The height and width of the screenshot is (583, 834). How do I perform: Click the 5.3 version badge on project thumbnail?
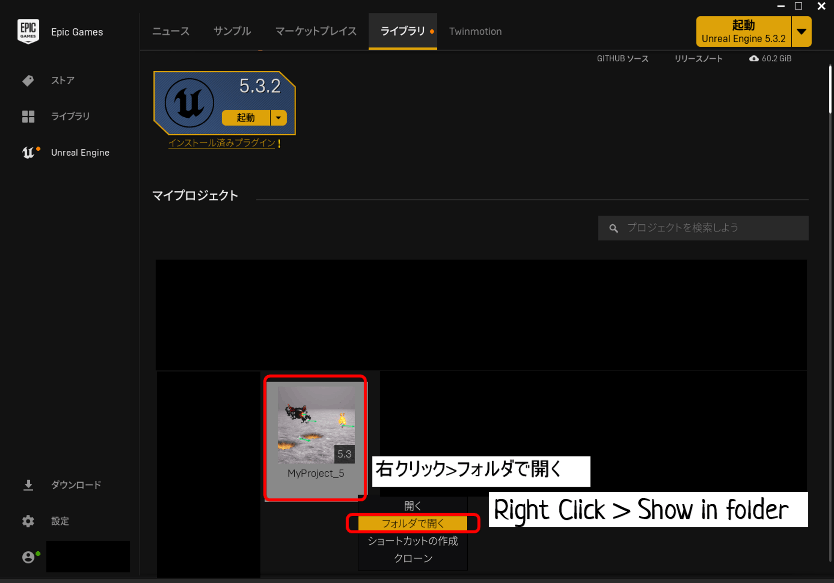click(x=344, y=454)
